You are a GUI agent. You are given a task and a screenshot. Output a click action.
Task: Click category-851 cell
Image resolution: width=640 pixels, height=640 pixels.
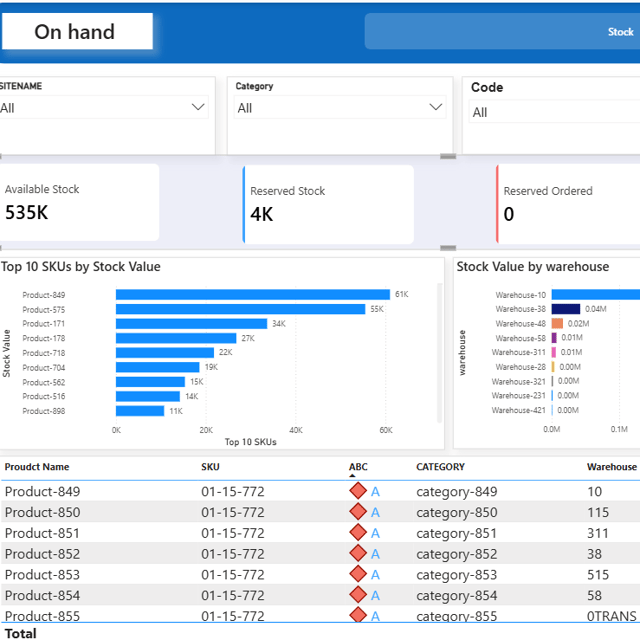(x=456, y=533)
